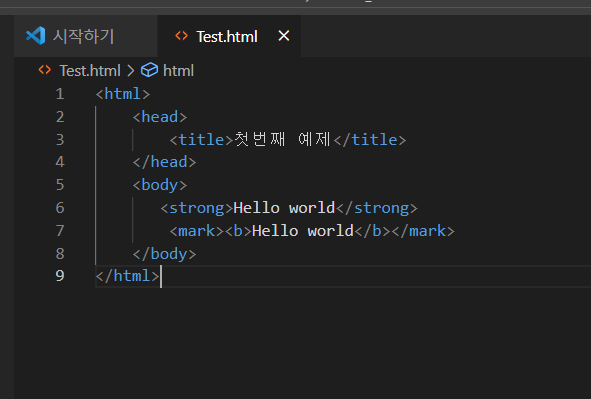This screenshot has height=399, width=591.
Task: Switch to the 시작하기 tab
Action: click(x=85, y=36)
